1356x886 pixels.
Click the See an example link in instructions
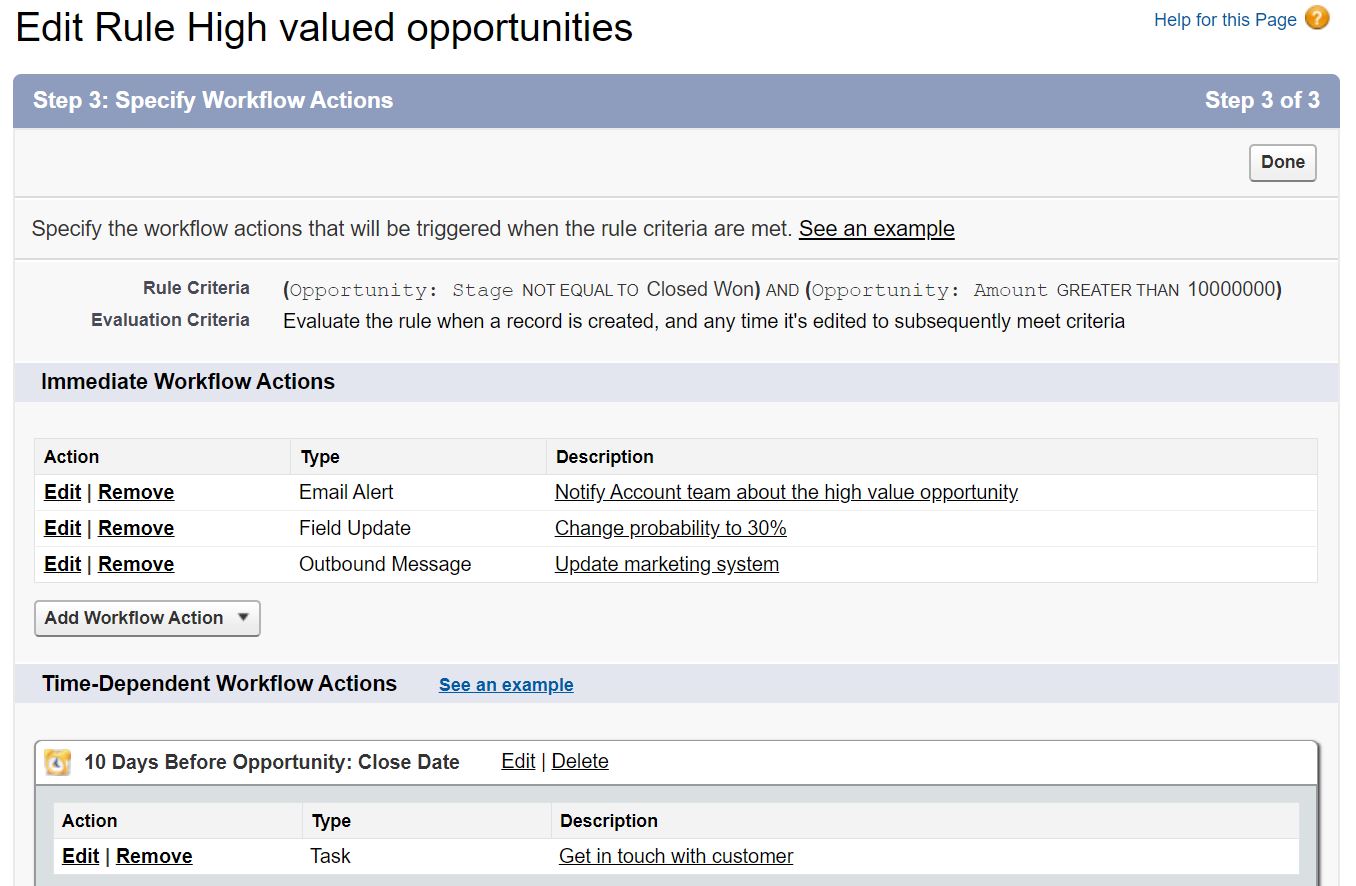pos(876,229)
